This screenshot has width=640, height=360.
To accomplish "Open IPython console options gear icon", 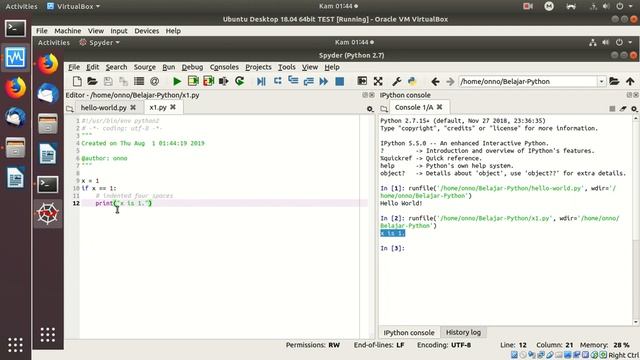I will (x=634, y=109).
